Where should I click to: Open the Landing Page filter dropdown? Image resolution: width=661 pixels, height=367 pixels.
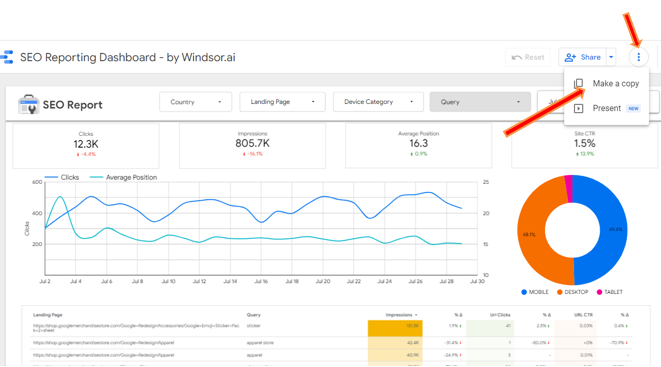[282, 102]
